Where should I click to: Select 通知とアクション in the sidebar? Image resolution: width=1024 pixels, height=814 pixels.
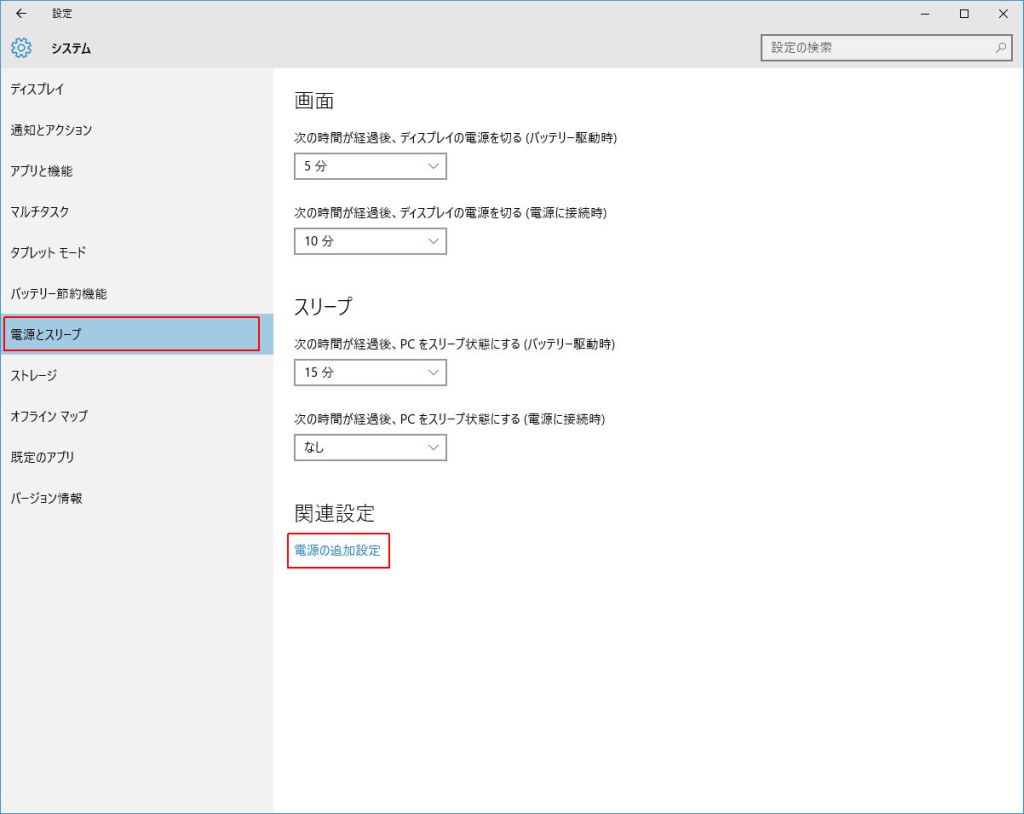point(51,130)
